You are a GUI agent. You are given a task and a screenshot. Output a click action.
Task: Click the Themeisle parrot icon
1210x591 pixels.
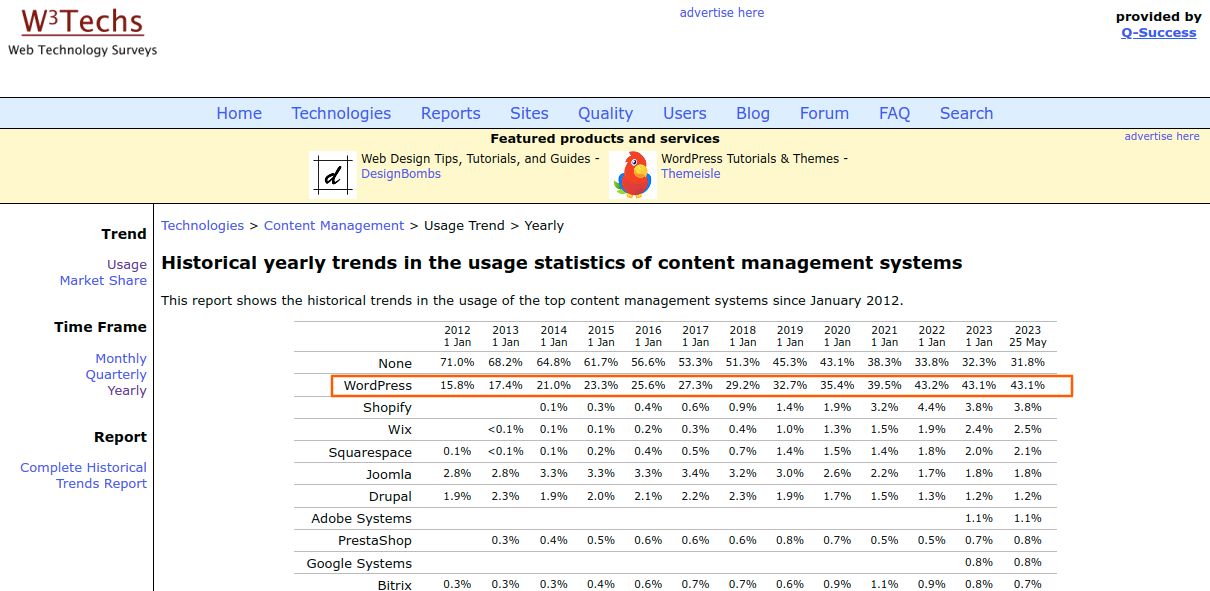point(633,172)
